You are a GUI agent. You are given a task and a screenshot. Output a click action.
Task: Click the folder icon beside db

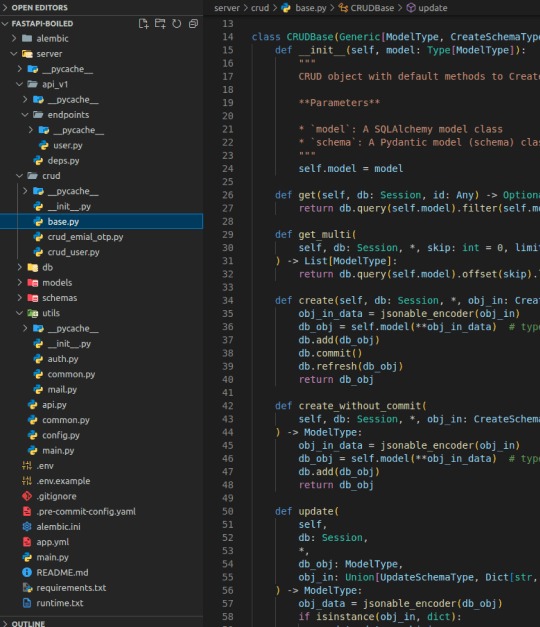click(32, 267)
